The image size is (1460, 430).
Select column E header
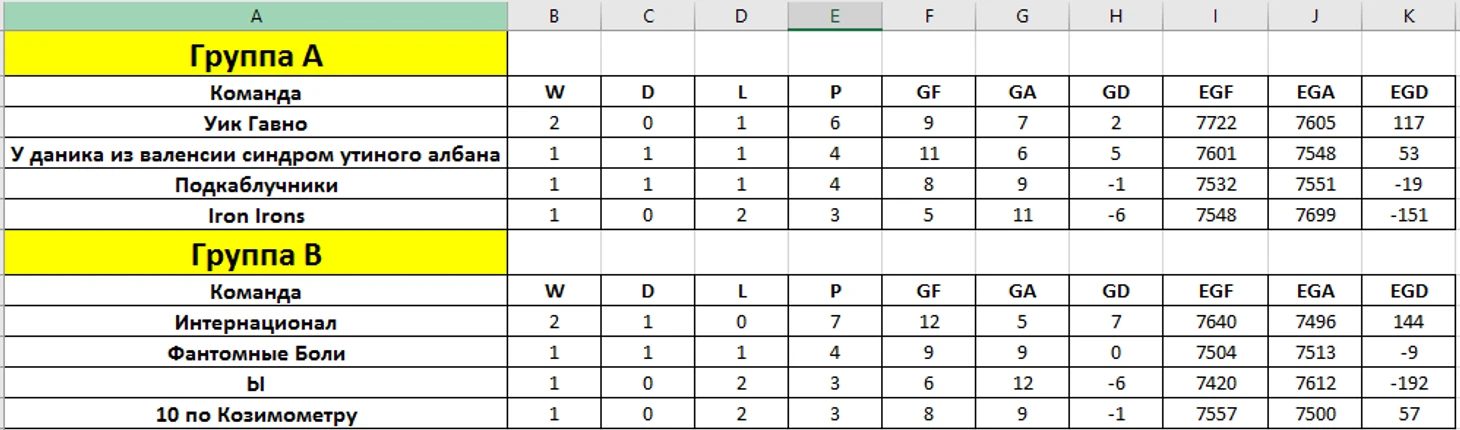835,15
